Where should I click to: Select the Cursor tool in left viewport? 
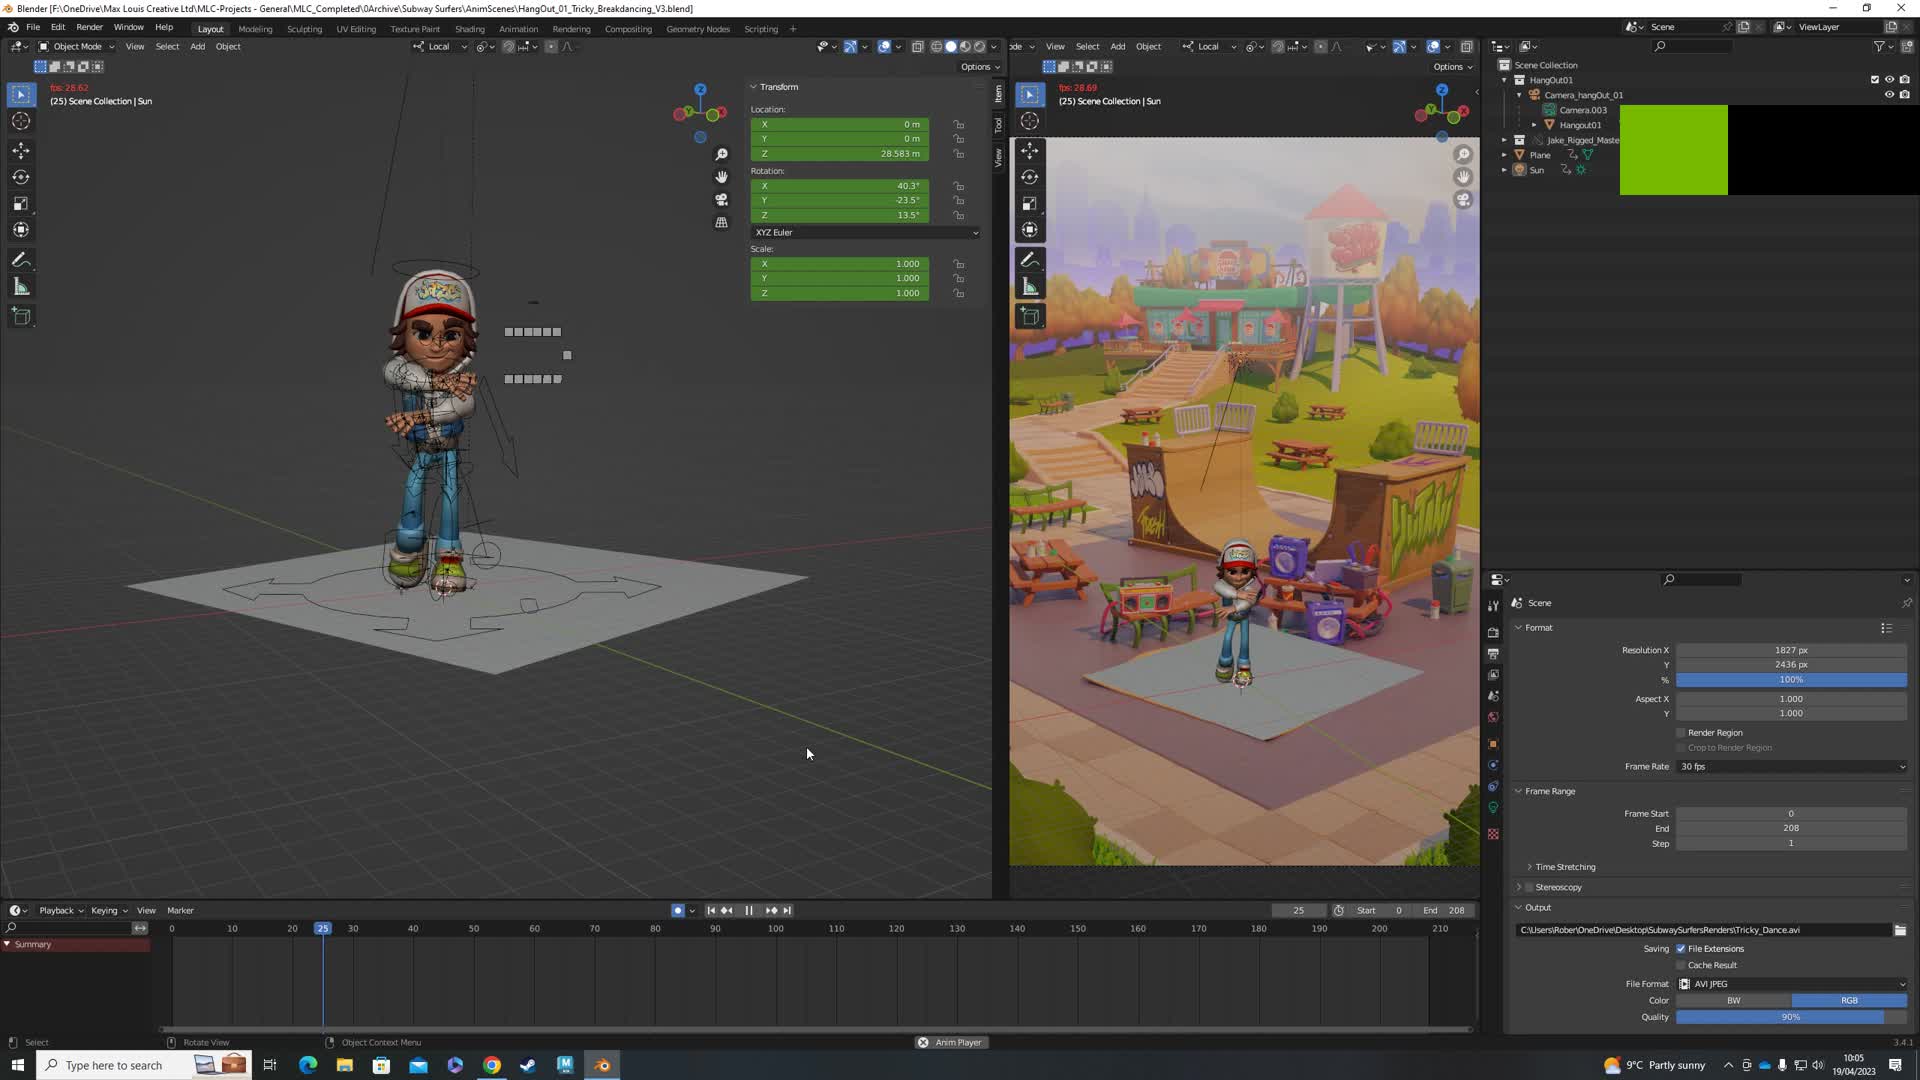coord(21,121)
